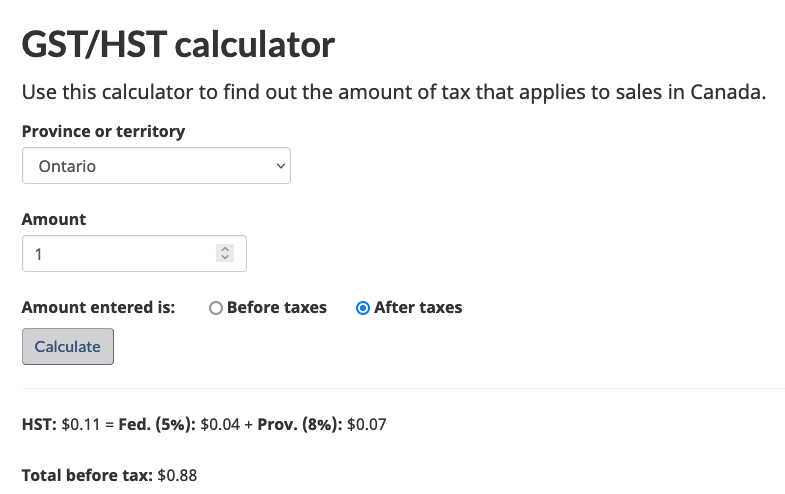The height and width of the screenshot is (494, 785).
Task: Open the Province or territory dropdown
Action: pyautogui.click(x=155, y=166)
